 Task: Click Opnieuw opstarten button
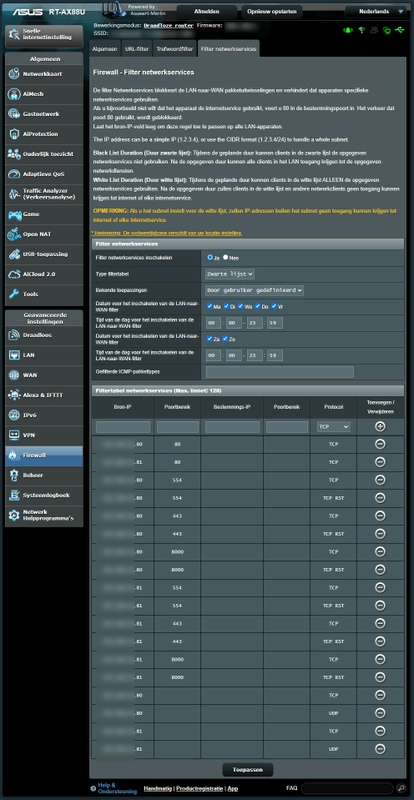[272, 11]
